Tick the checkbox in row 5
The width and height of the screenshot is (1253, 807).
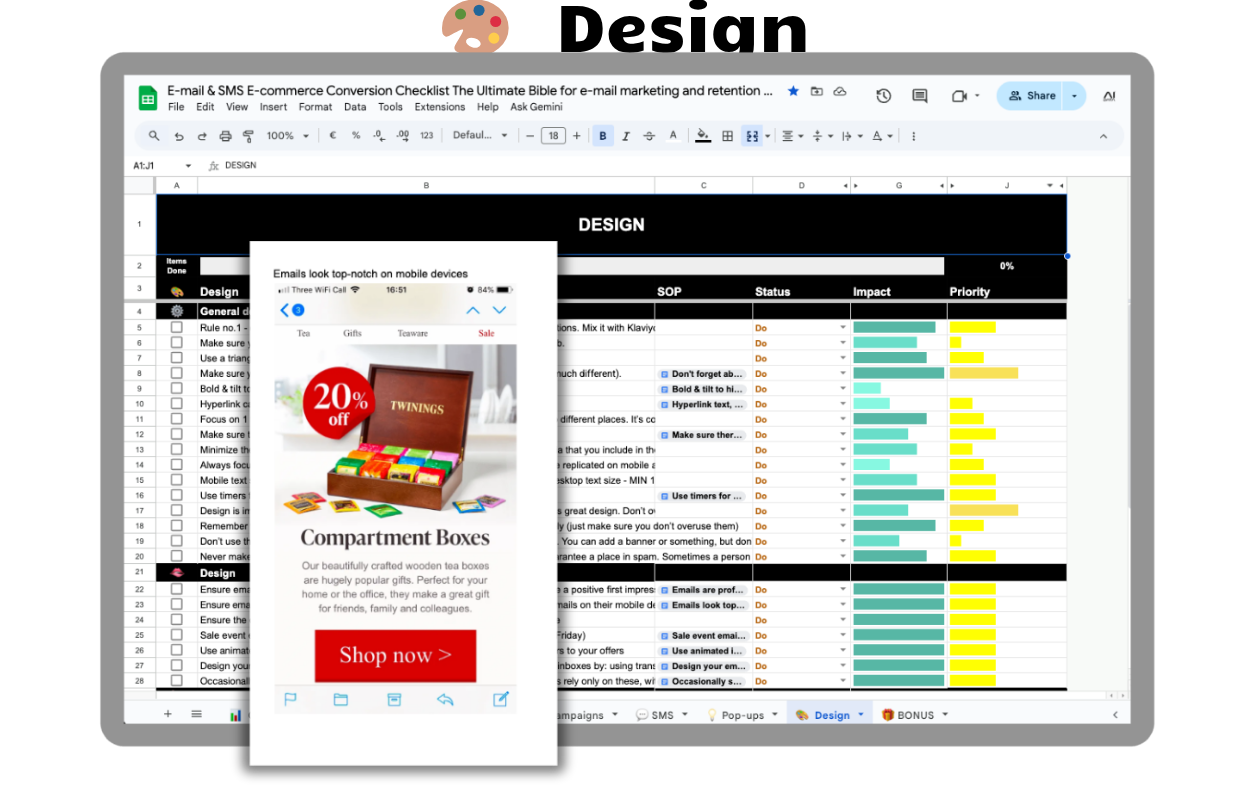pos(177,328)
